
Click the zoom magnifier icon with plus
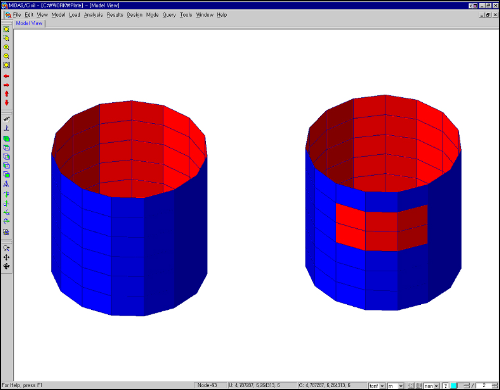(x=6, y=47)
